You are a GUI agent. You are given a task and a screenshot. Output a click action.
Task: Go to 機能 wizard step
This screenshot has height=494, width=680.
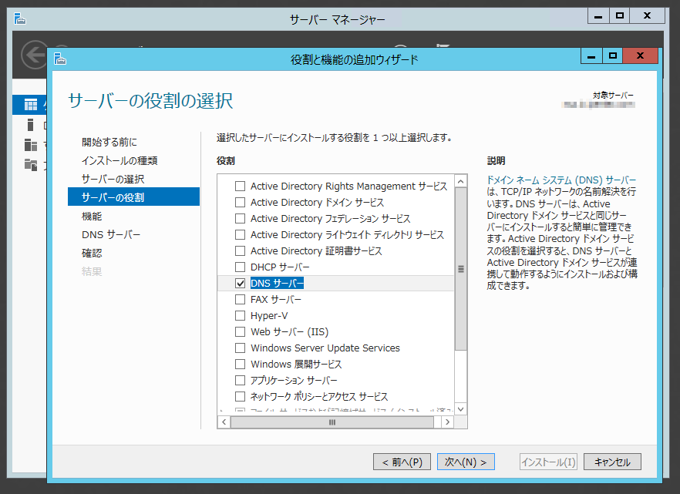click(x=92, y=216)
